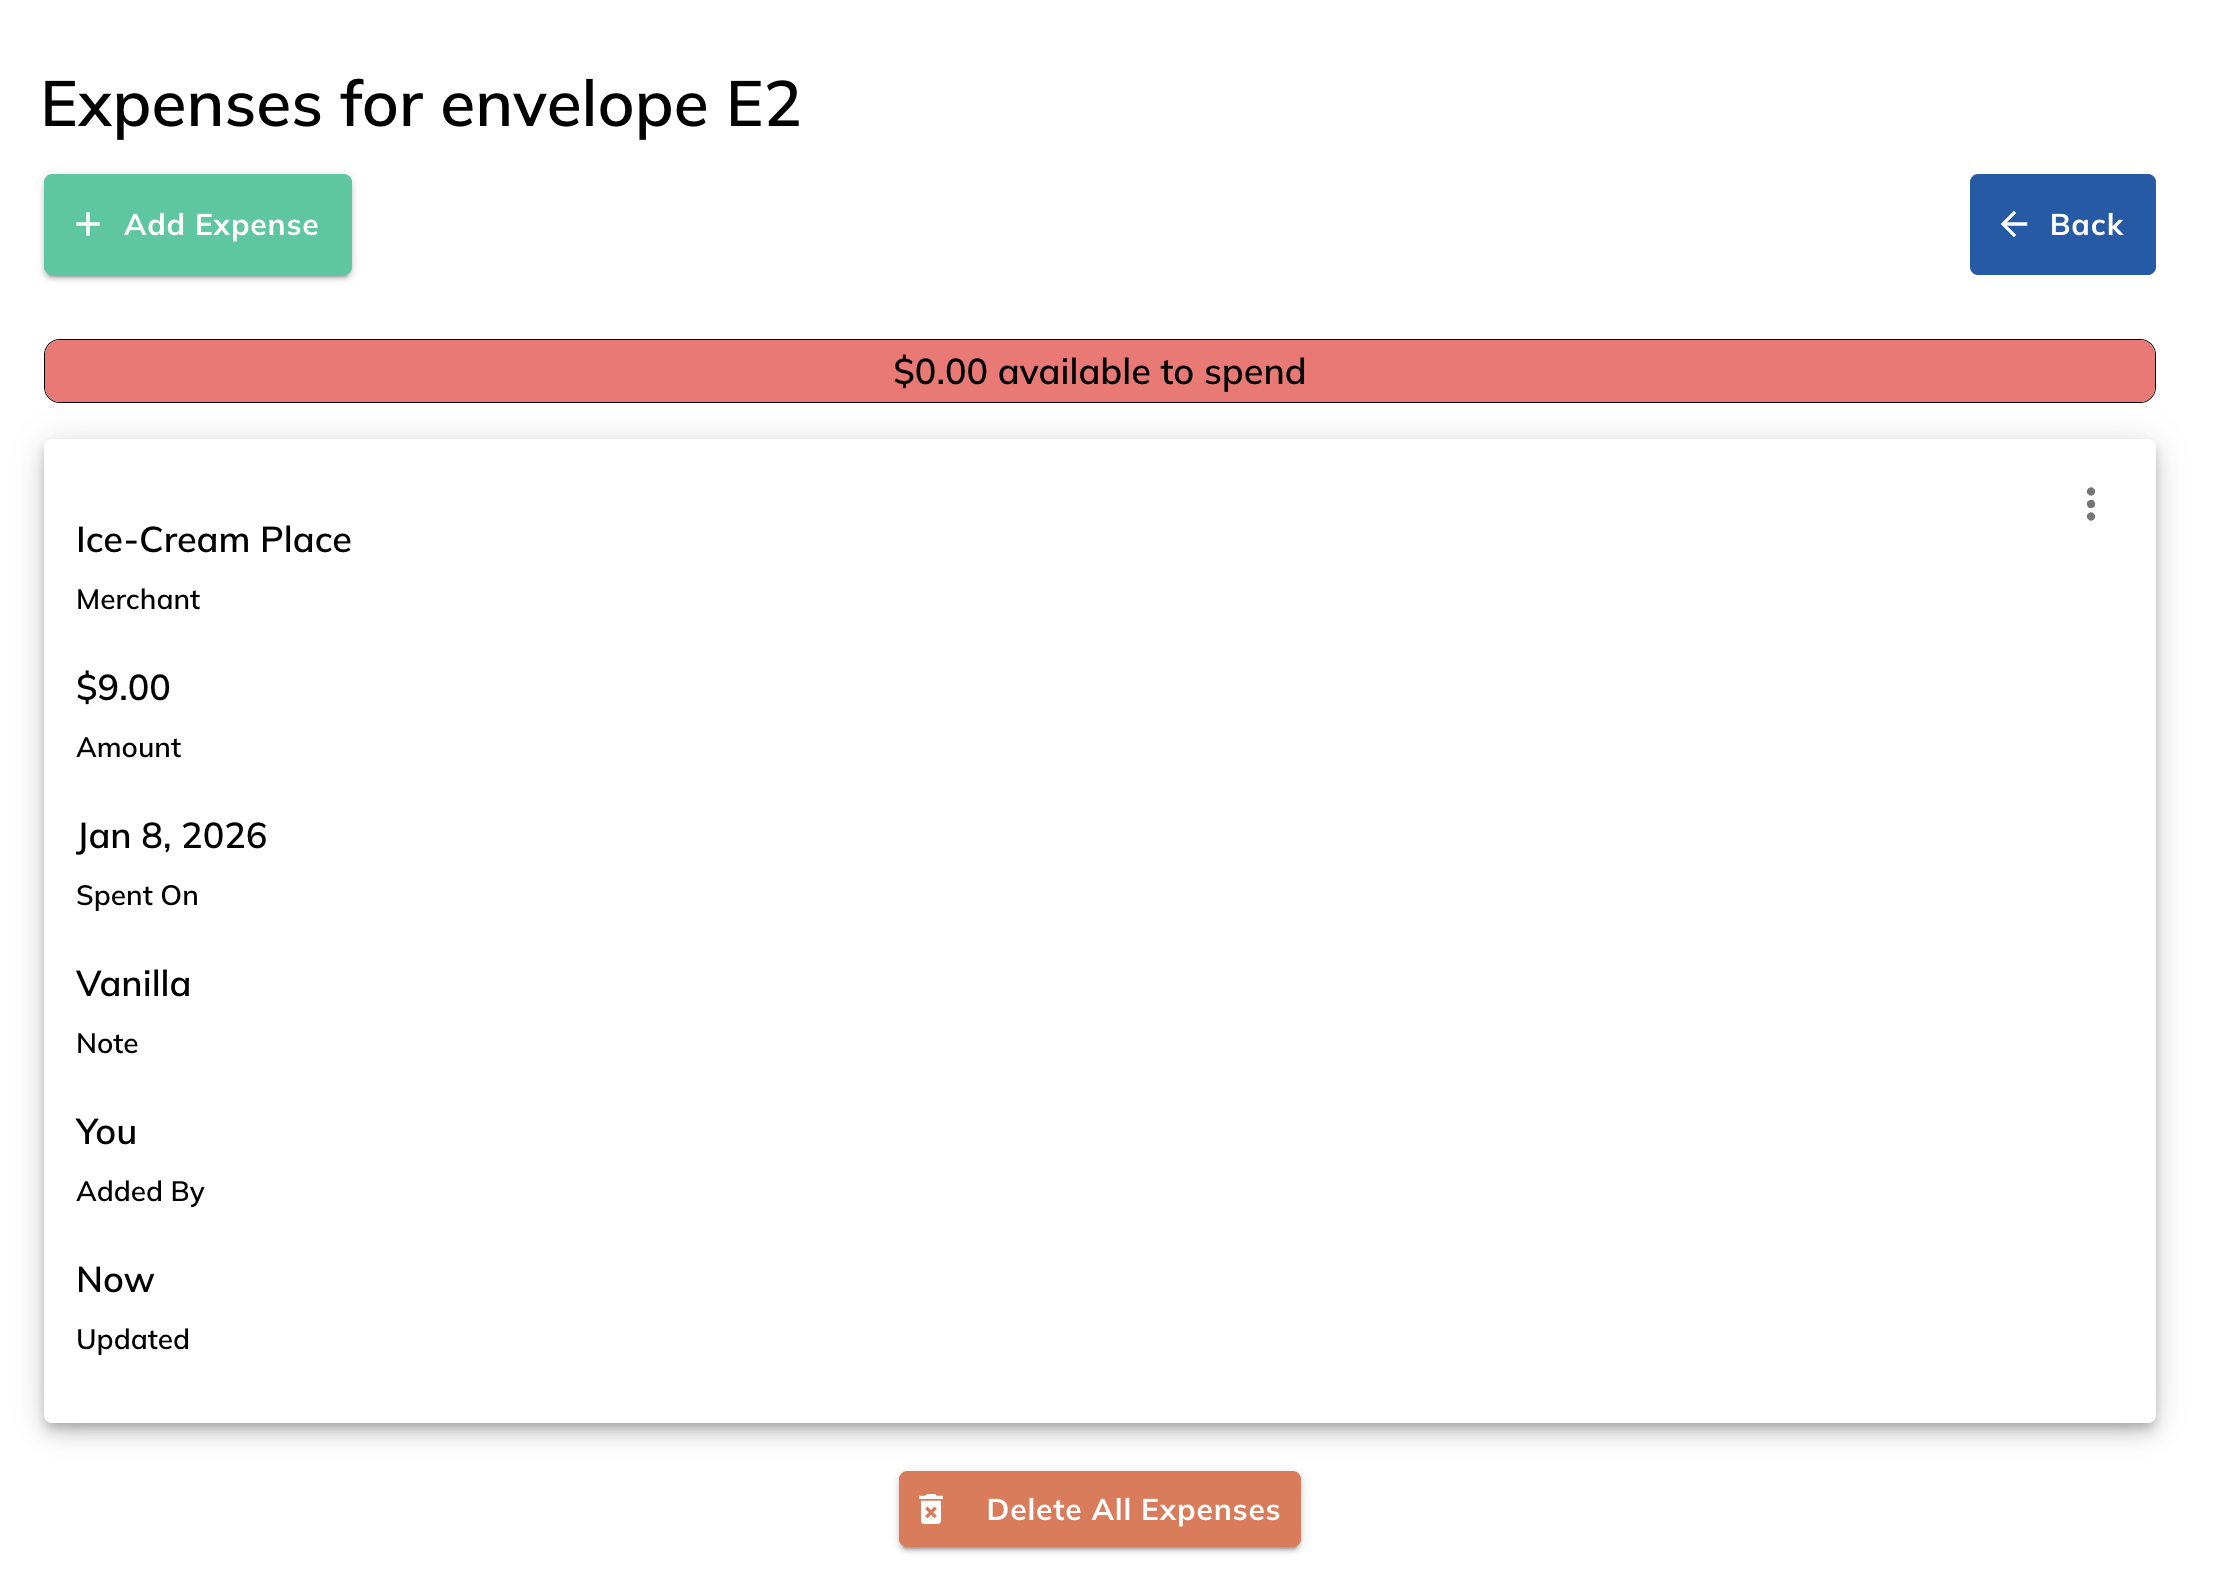Click the plus icon on Add Expense
This screenshot has height=1596, width=2224.
click(88, 224)
